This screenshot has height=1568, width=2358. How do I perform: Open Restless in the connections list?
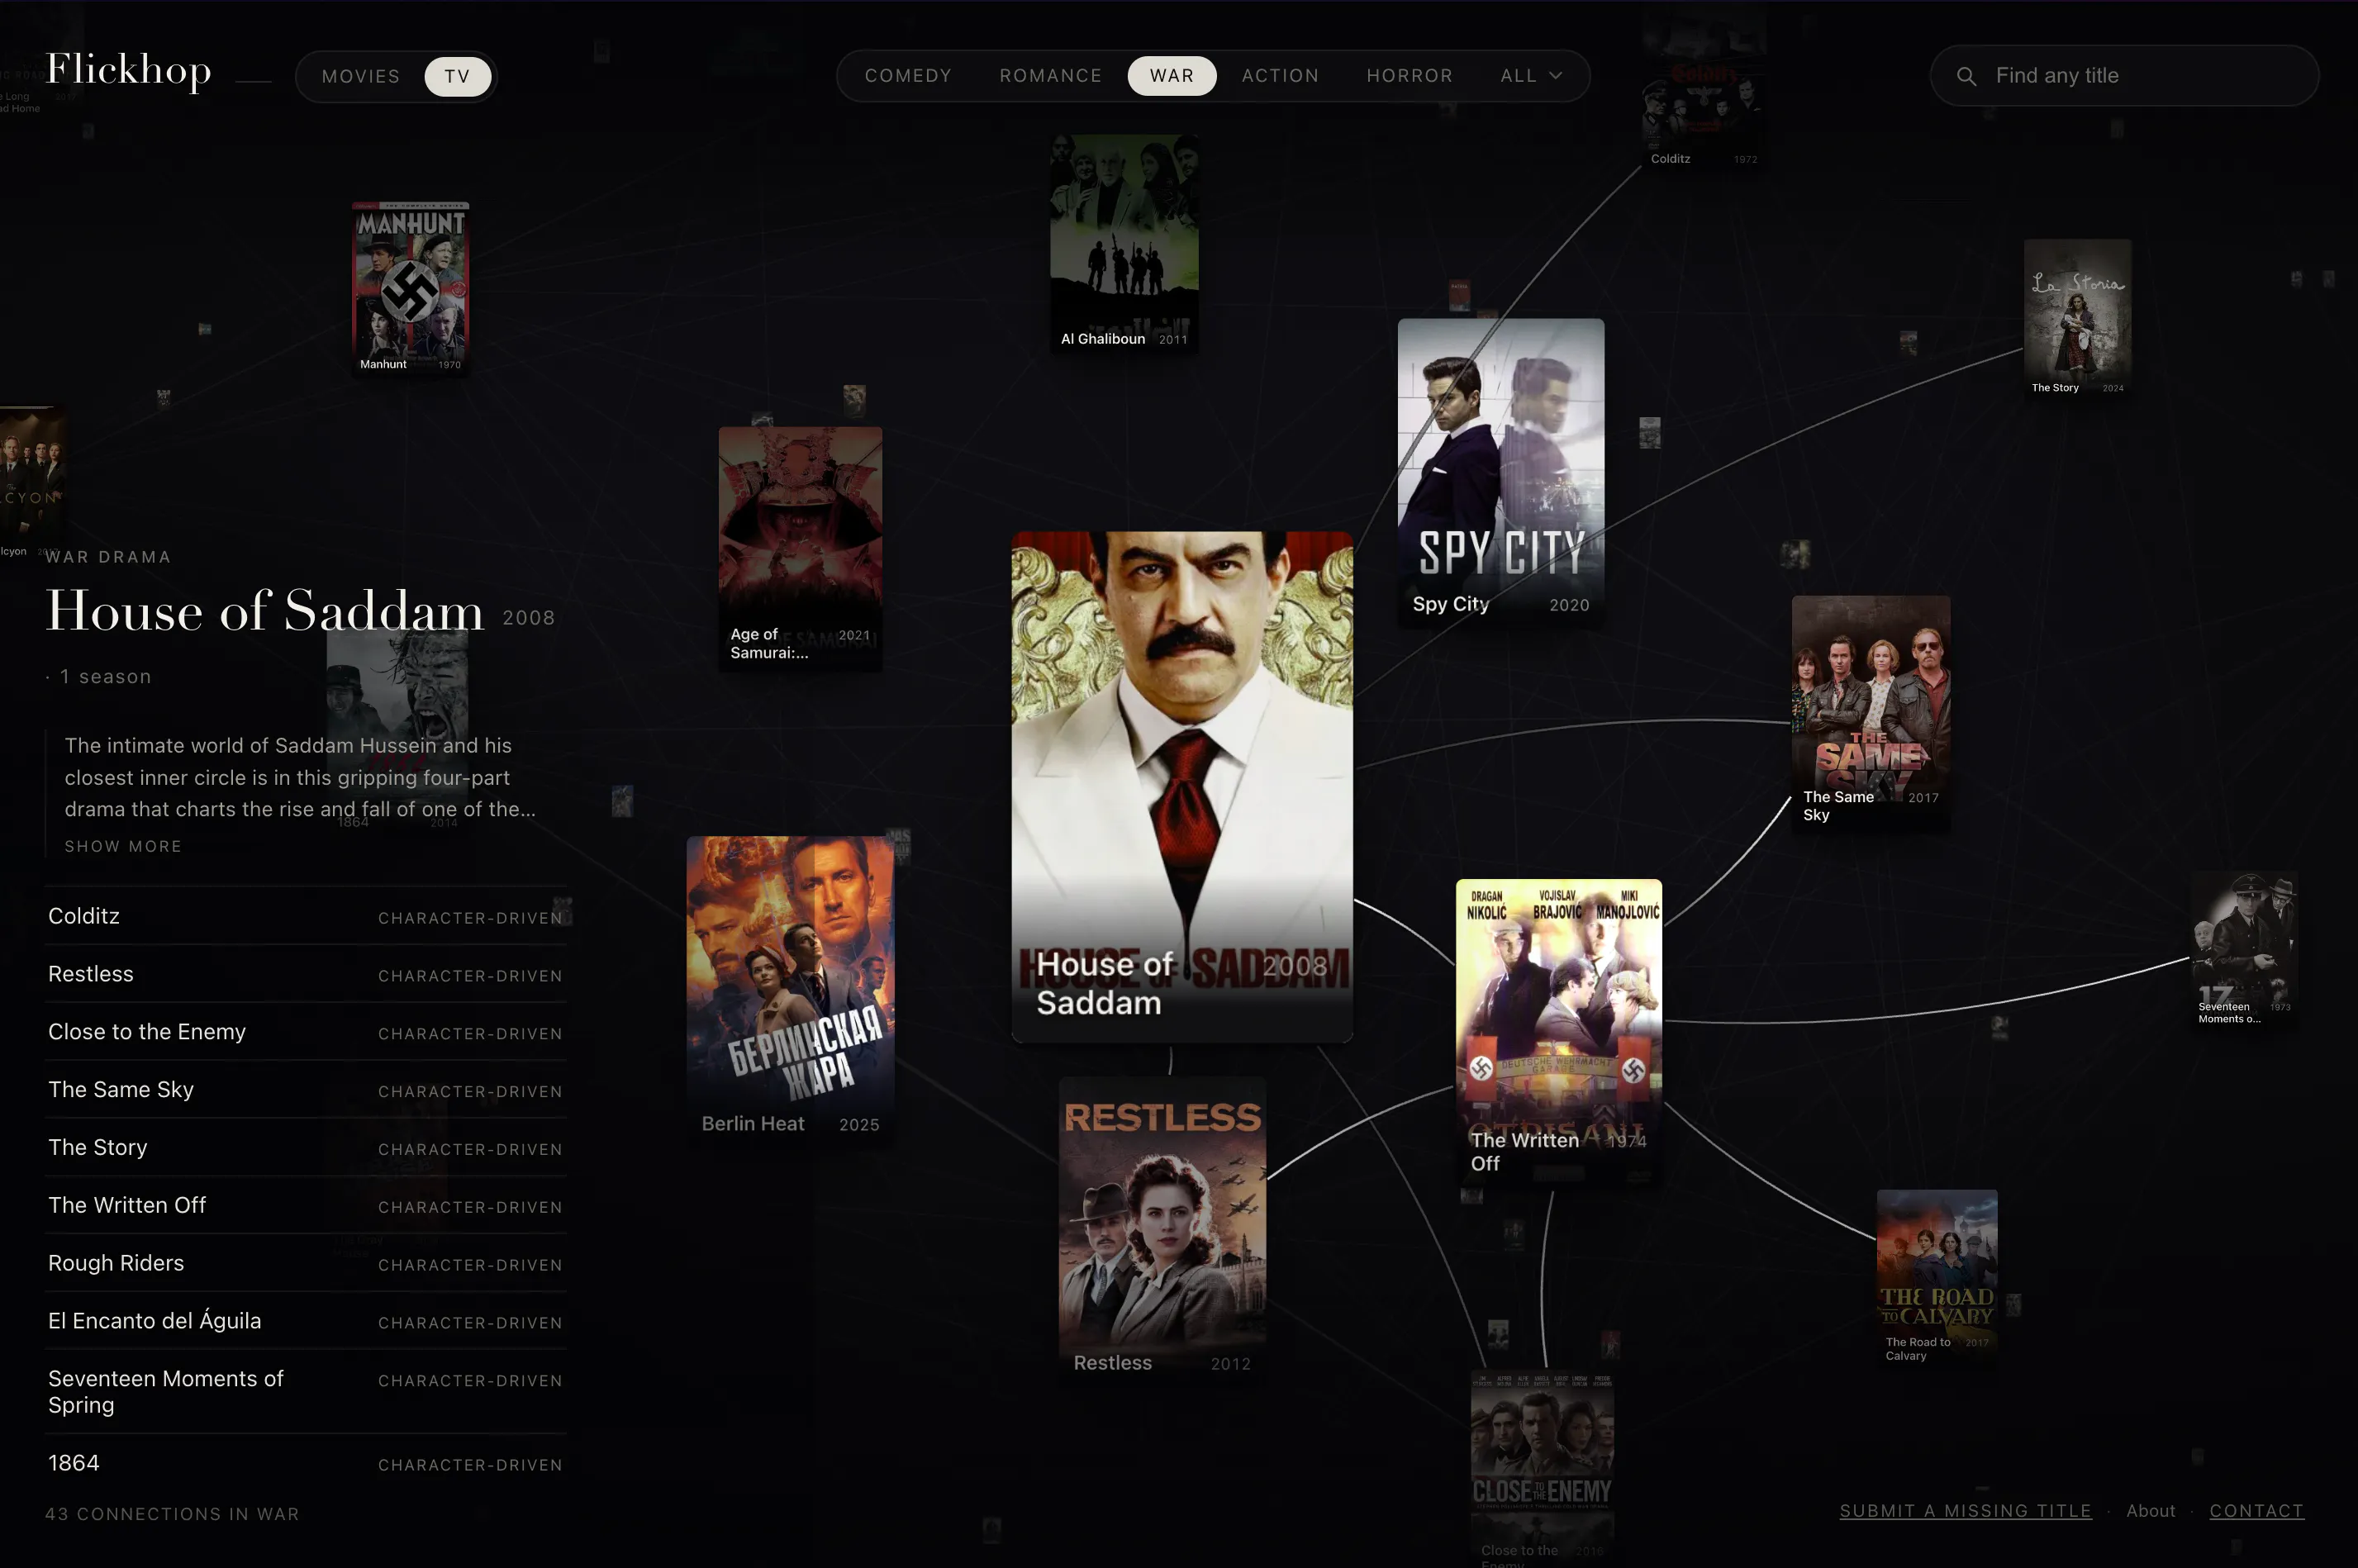[306, 974]
